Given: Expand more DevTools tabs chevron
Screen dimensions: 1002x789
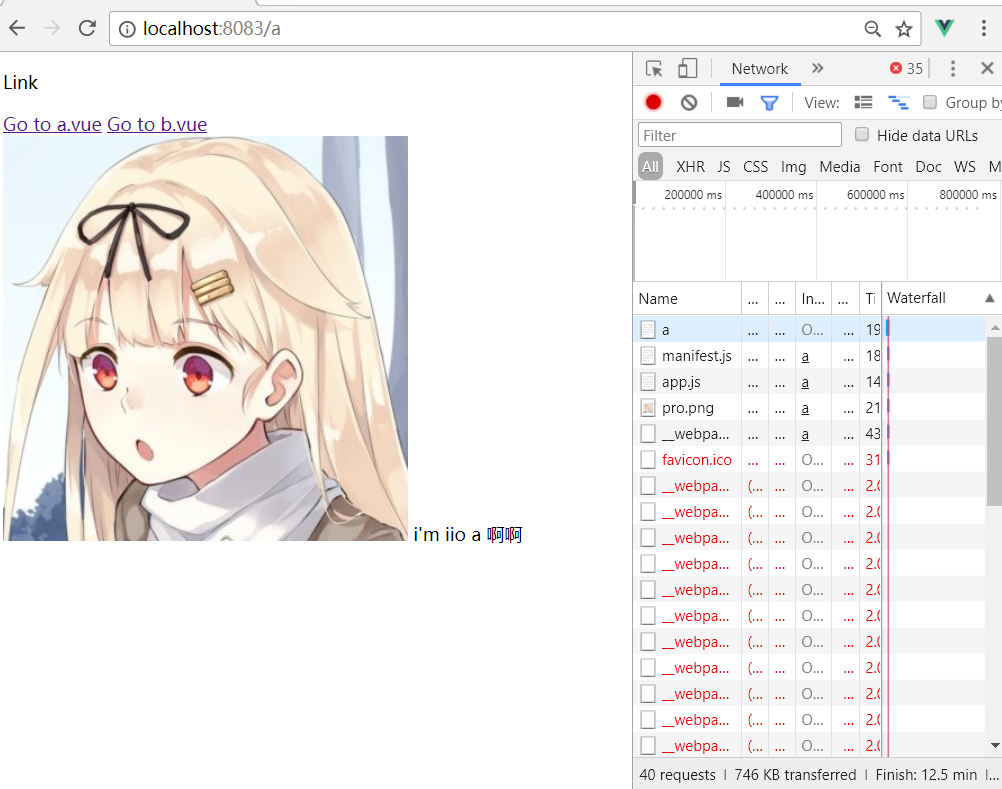Looking at the screenshot, I should (817, 69).
